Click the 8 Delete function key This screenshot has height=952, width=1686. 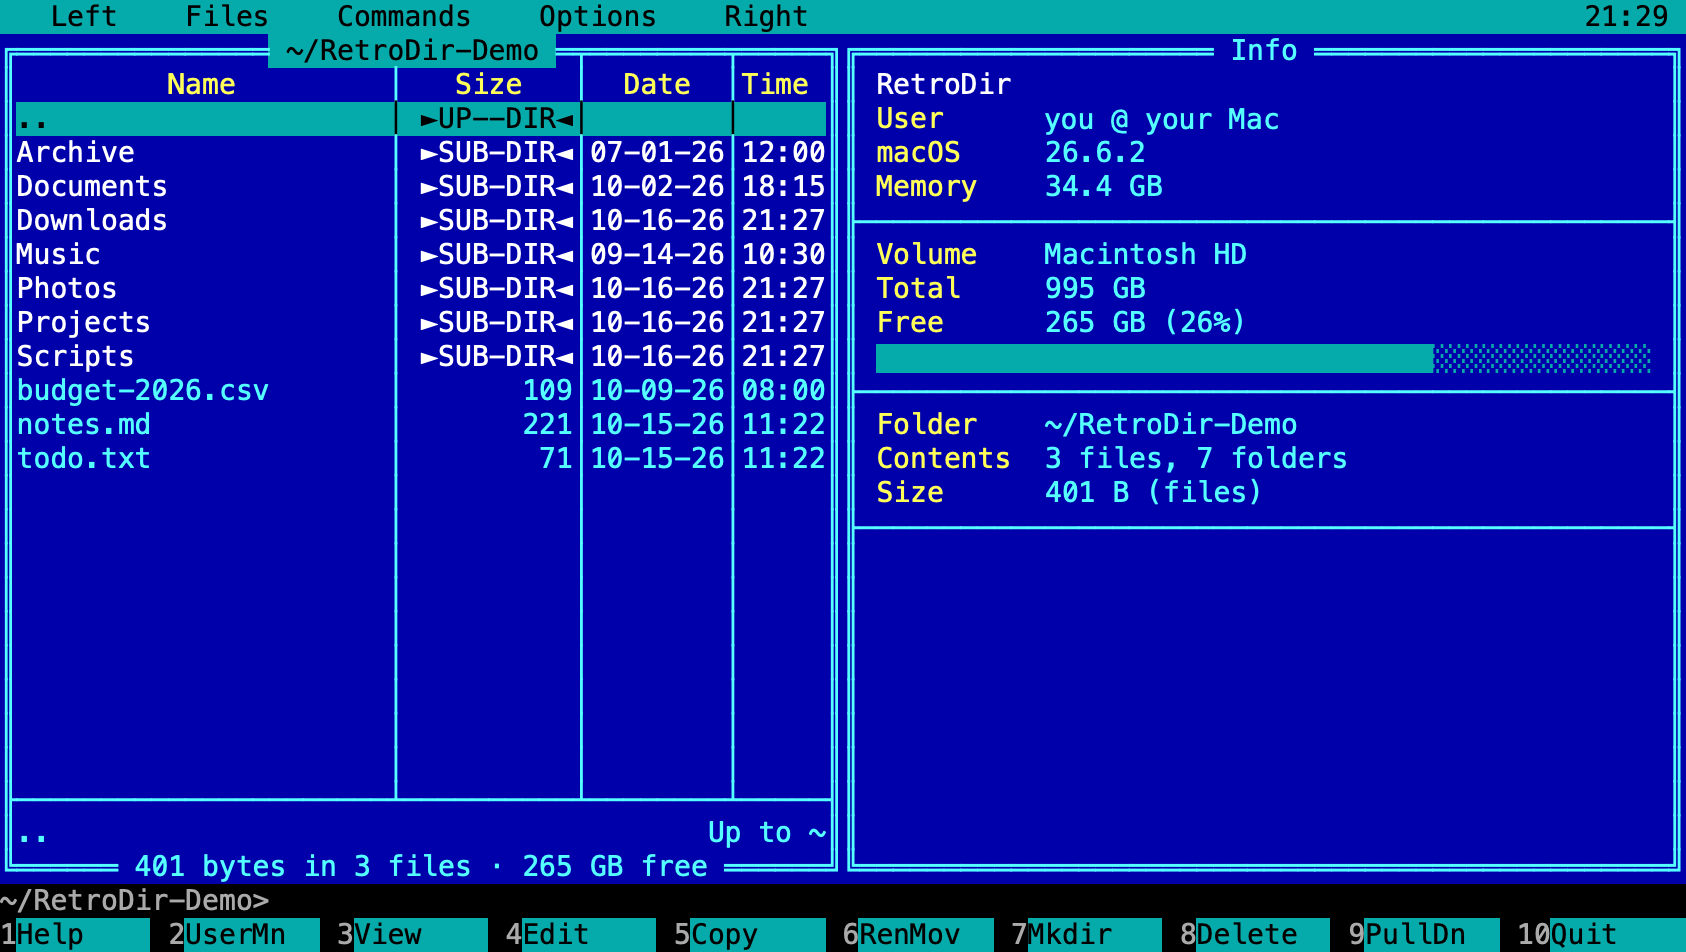click(x=1255, y=935)
